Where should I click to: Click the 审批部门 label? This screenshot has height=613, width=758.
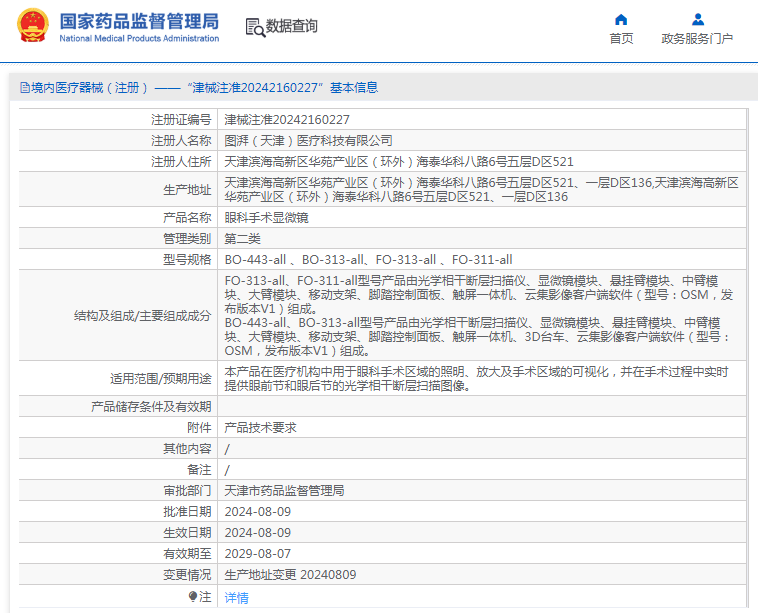(187, 491)
